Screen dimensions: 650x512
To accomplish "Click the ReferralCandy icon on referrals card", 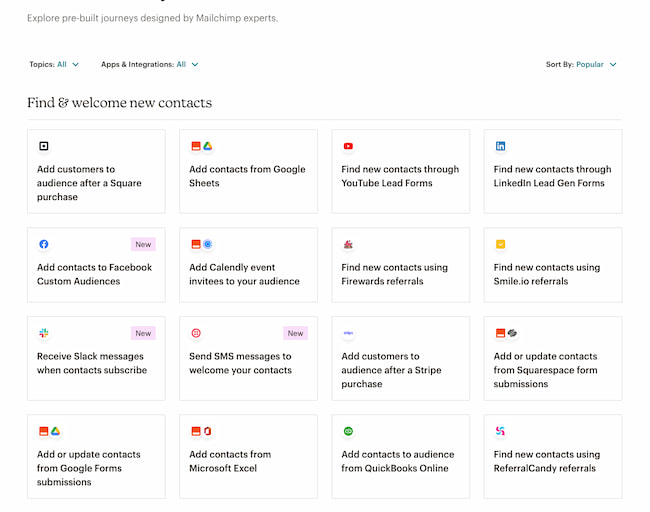I will (500, 431).
